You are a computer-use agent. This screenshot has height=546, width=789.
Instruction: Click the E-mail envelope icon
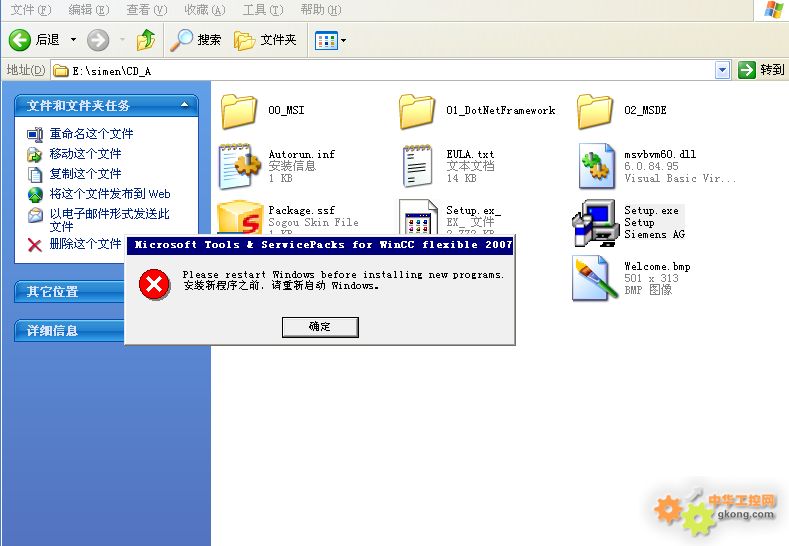click(35, 215)
